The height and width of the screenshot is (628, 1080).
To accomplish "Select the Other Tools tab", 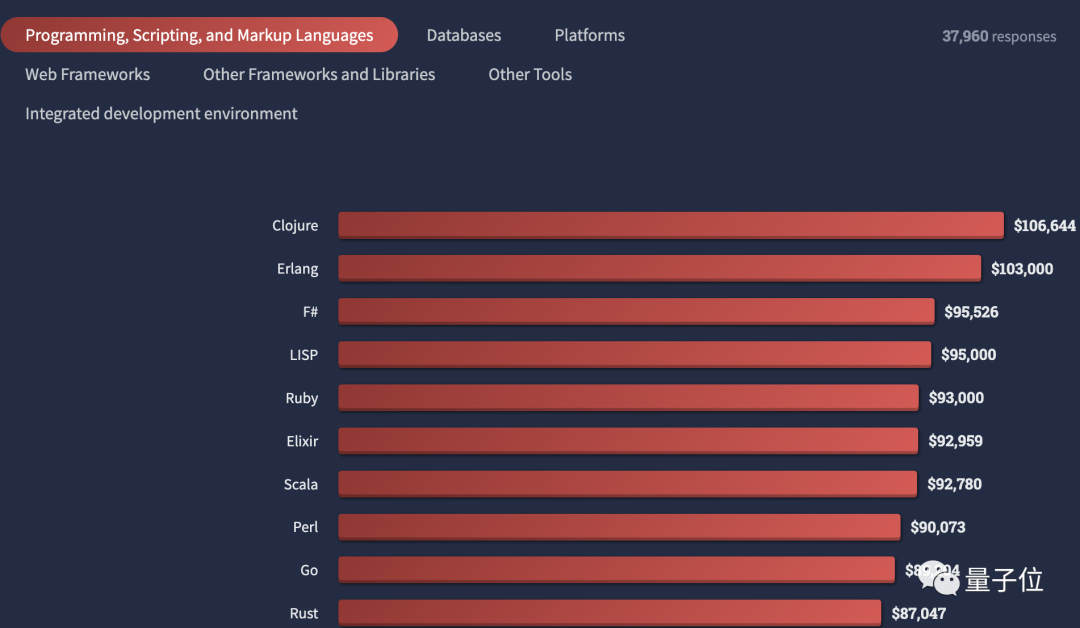I will tap(530, 74).
